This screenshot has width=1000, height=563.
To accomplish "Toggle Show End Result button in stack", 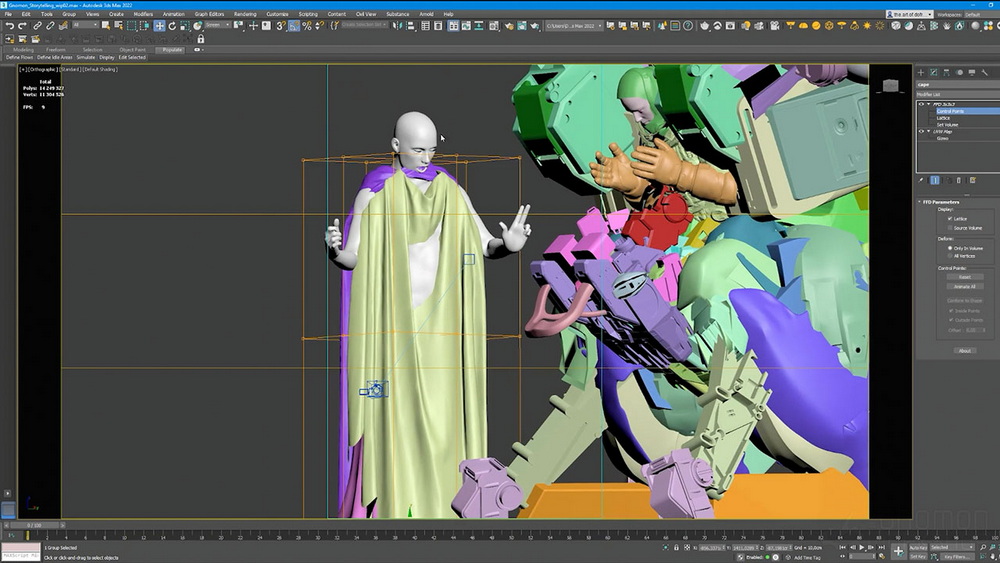I will 934,180.
